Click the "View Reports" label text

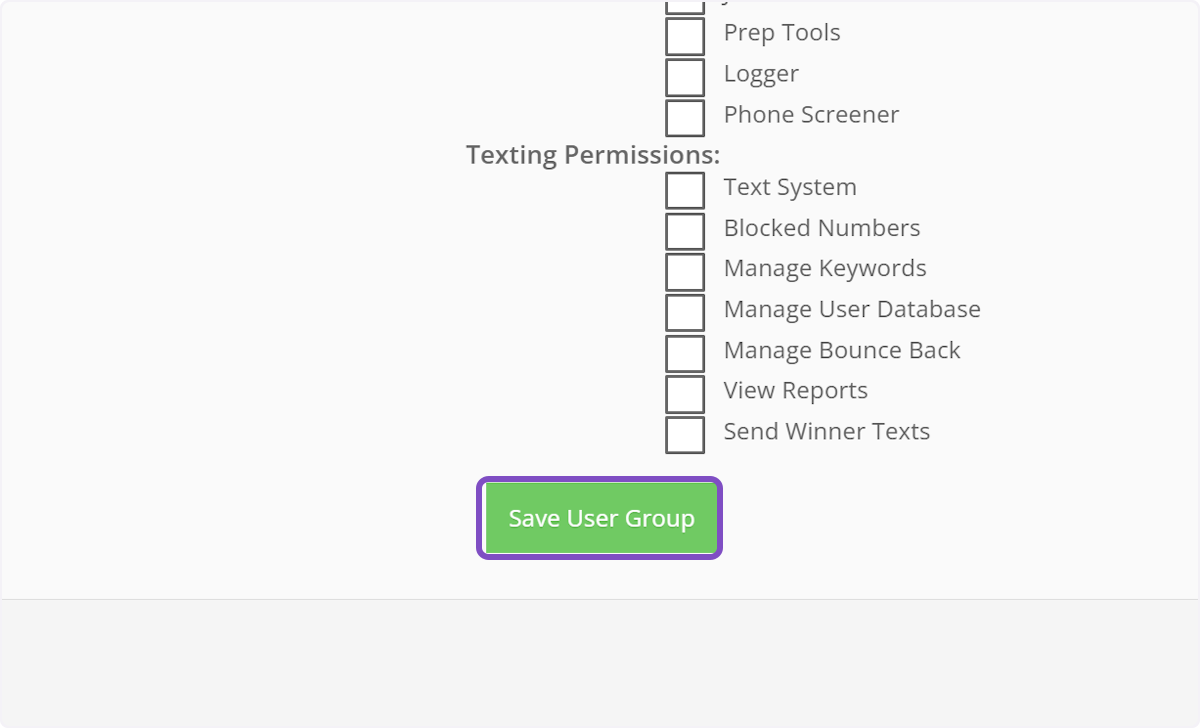click(795, 391)
